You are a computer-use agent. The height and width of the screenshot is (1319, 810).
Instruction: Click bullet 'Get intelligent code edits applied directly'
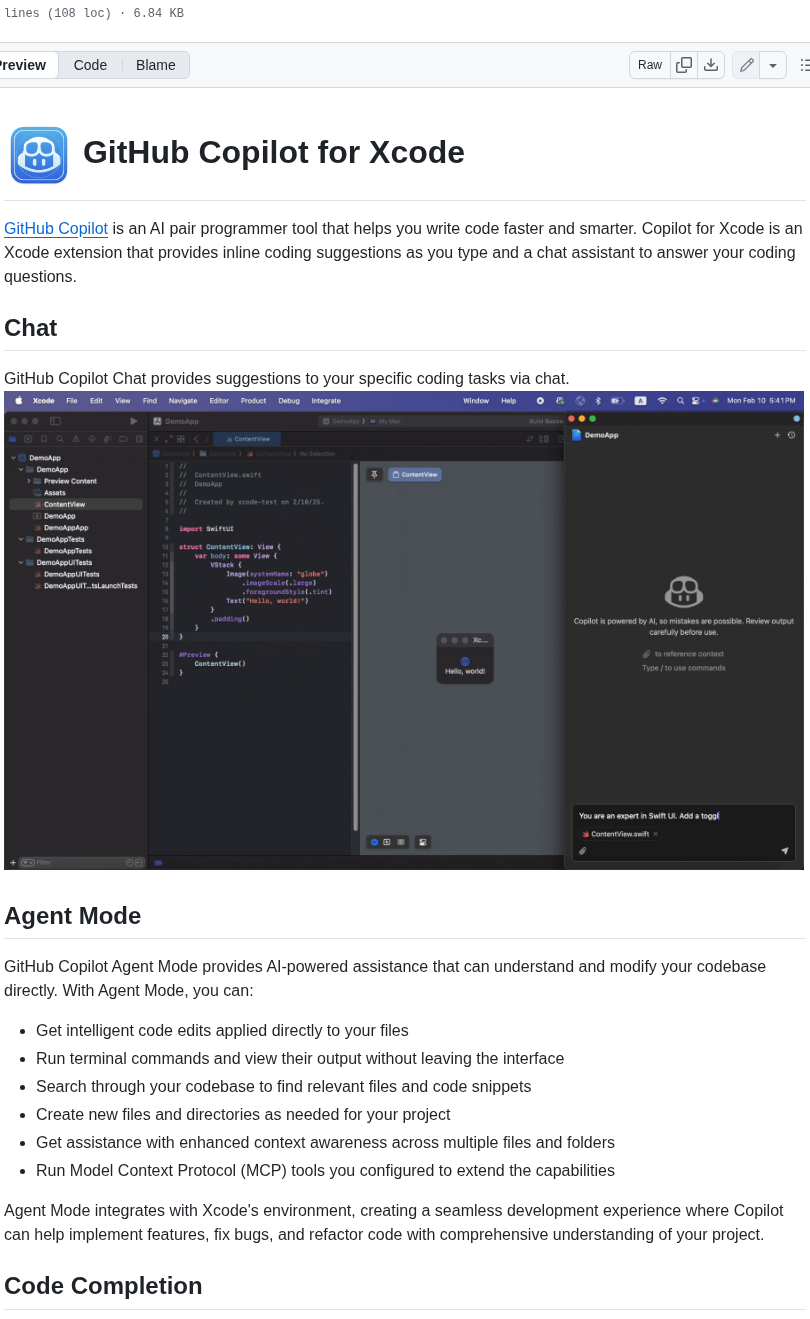pyautogui.click(x=222, y=1031)
